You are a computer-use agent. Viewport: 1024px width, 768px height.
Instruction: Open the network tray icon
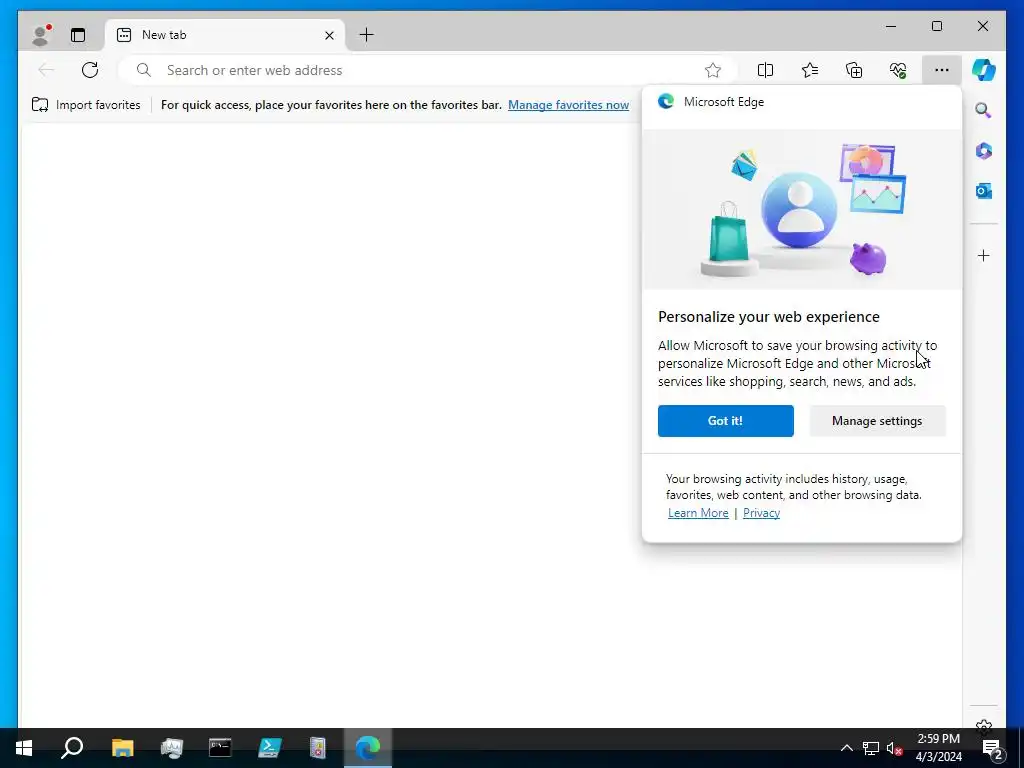click(x=871, y=748)
